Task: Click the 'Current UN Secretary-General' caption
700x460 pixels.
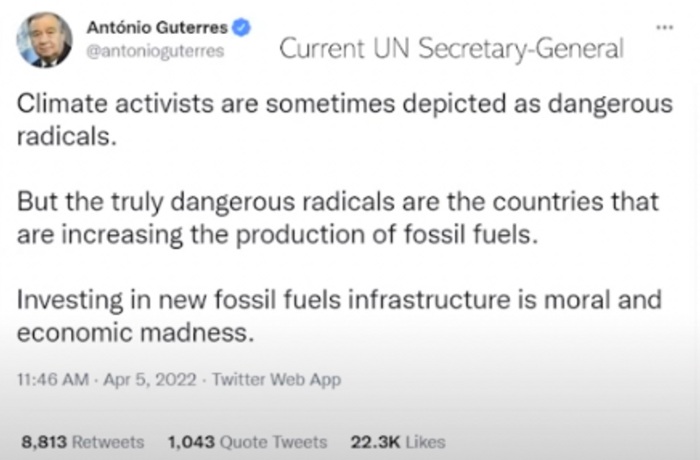Action: pyautogui.click(x=451, y=48)
